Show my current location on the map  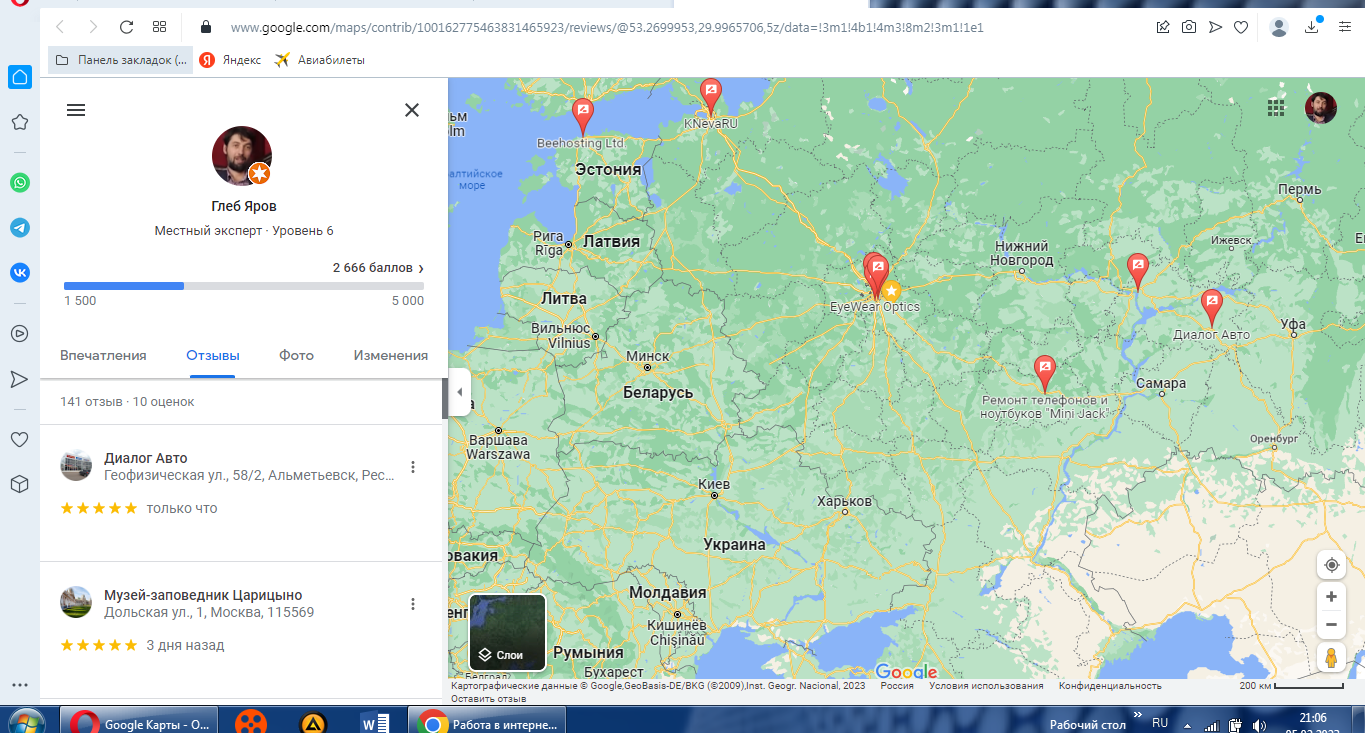[1331, 565]
